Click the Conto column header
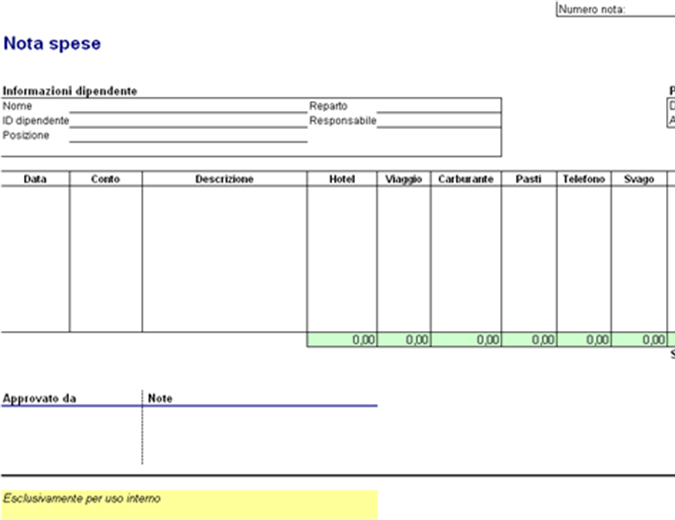This screenshot has height=520, width=675. (x=105, y=179)
